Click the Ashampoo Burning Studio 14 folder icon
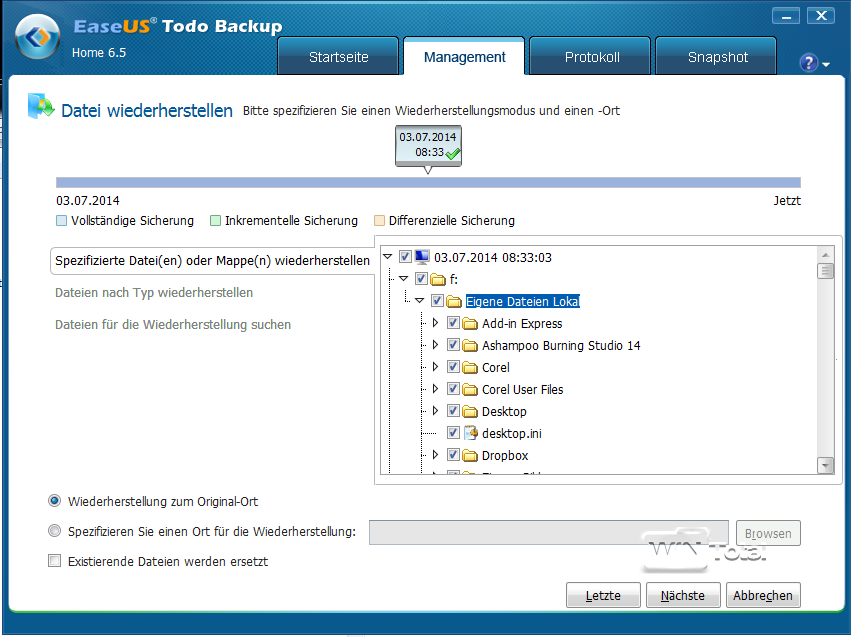Image resolution: width=851 pixels, height=637 pixels. (470, 346)
